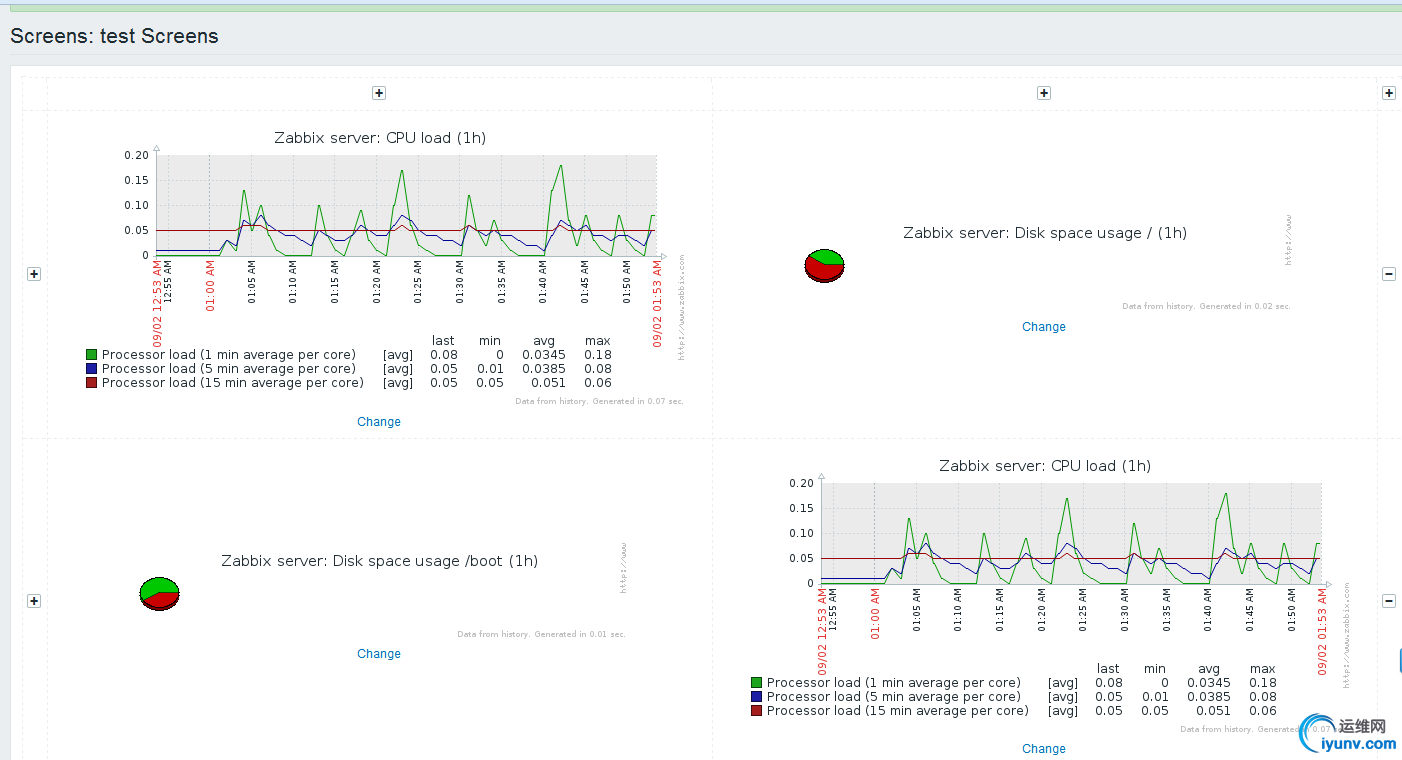1402x760 pixels.
Task: Click green 1 min legend swatch in top-left graph
Action: (92, 355)
